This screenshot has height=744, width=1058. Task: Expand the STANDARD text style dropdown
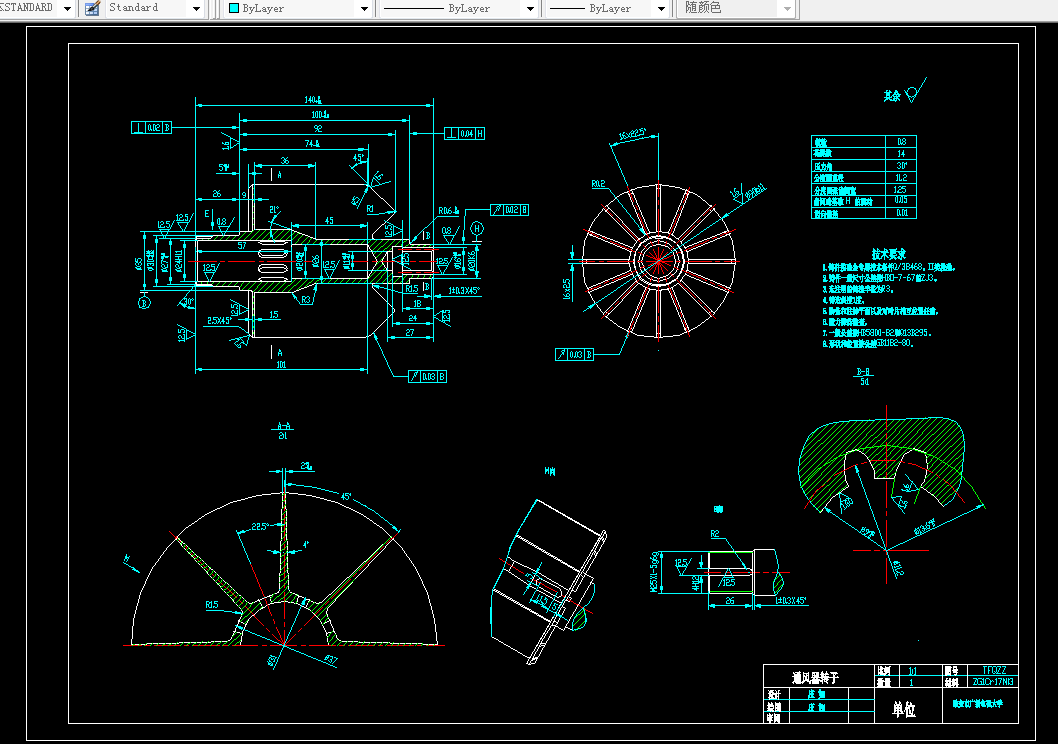coord(67,8)
